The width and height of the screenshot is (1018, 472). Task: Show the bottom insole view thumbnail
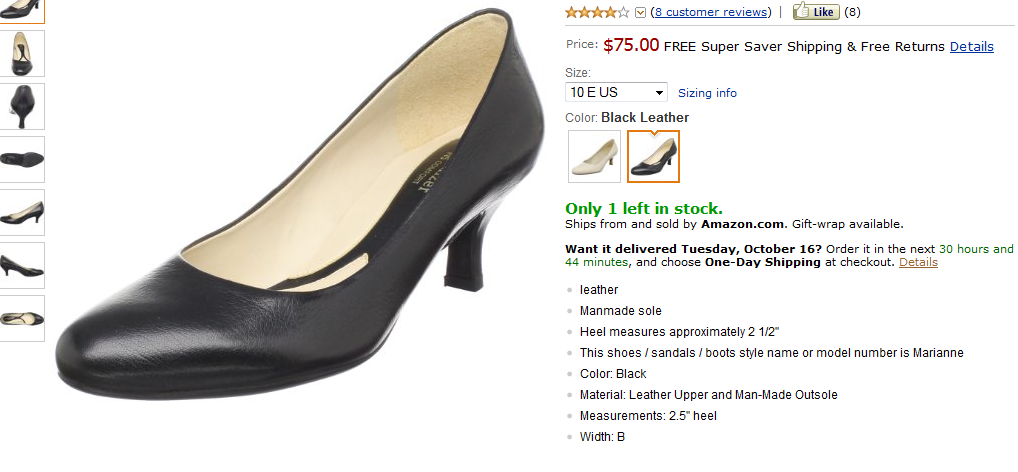click(22, 318)
